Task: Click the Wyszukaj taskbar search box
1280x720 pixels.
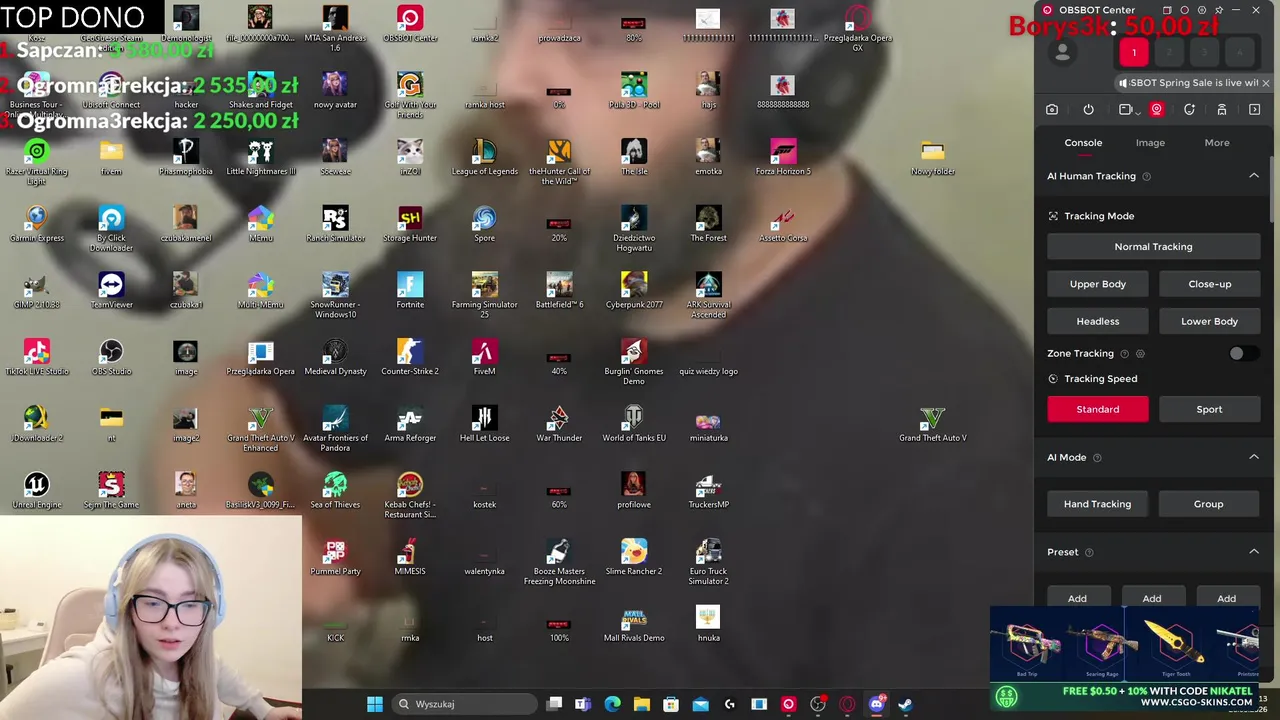Action: tap(463, 704)
